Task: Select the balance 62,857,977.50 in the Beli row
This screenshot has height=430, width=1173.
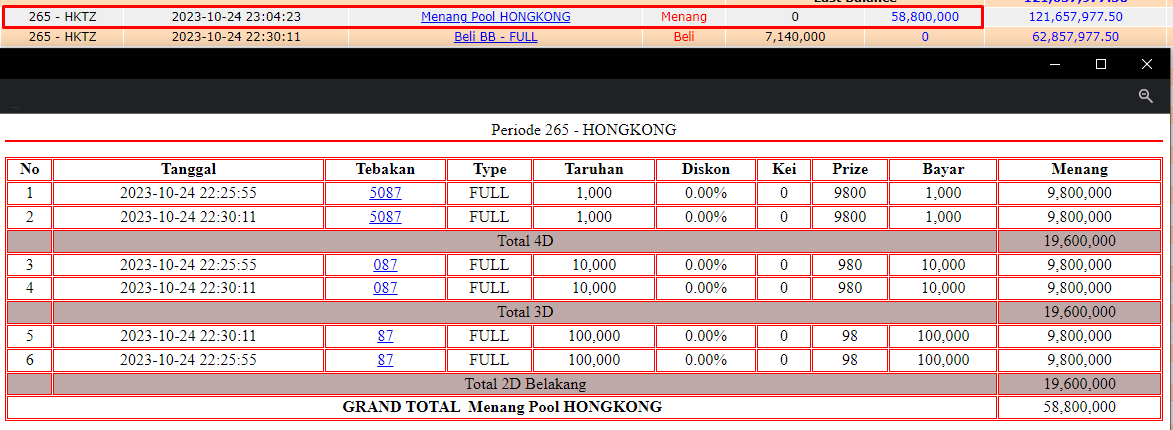Action: point(1075,37)
